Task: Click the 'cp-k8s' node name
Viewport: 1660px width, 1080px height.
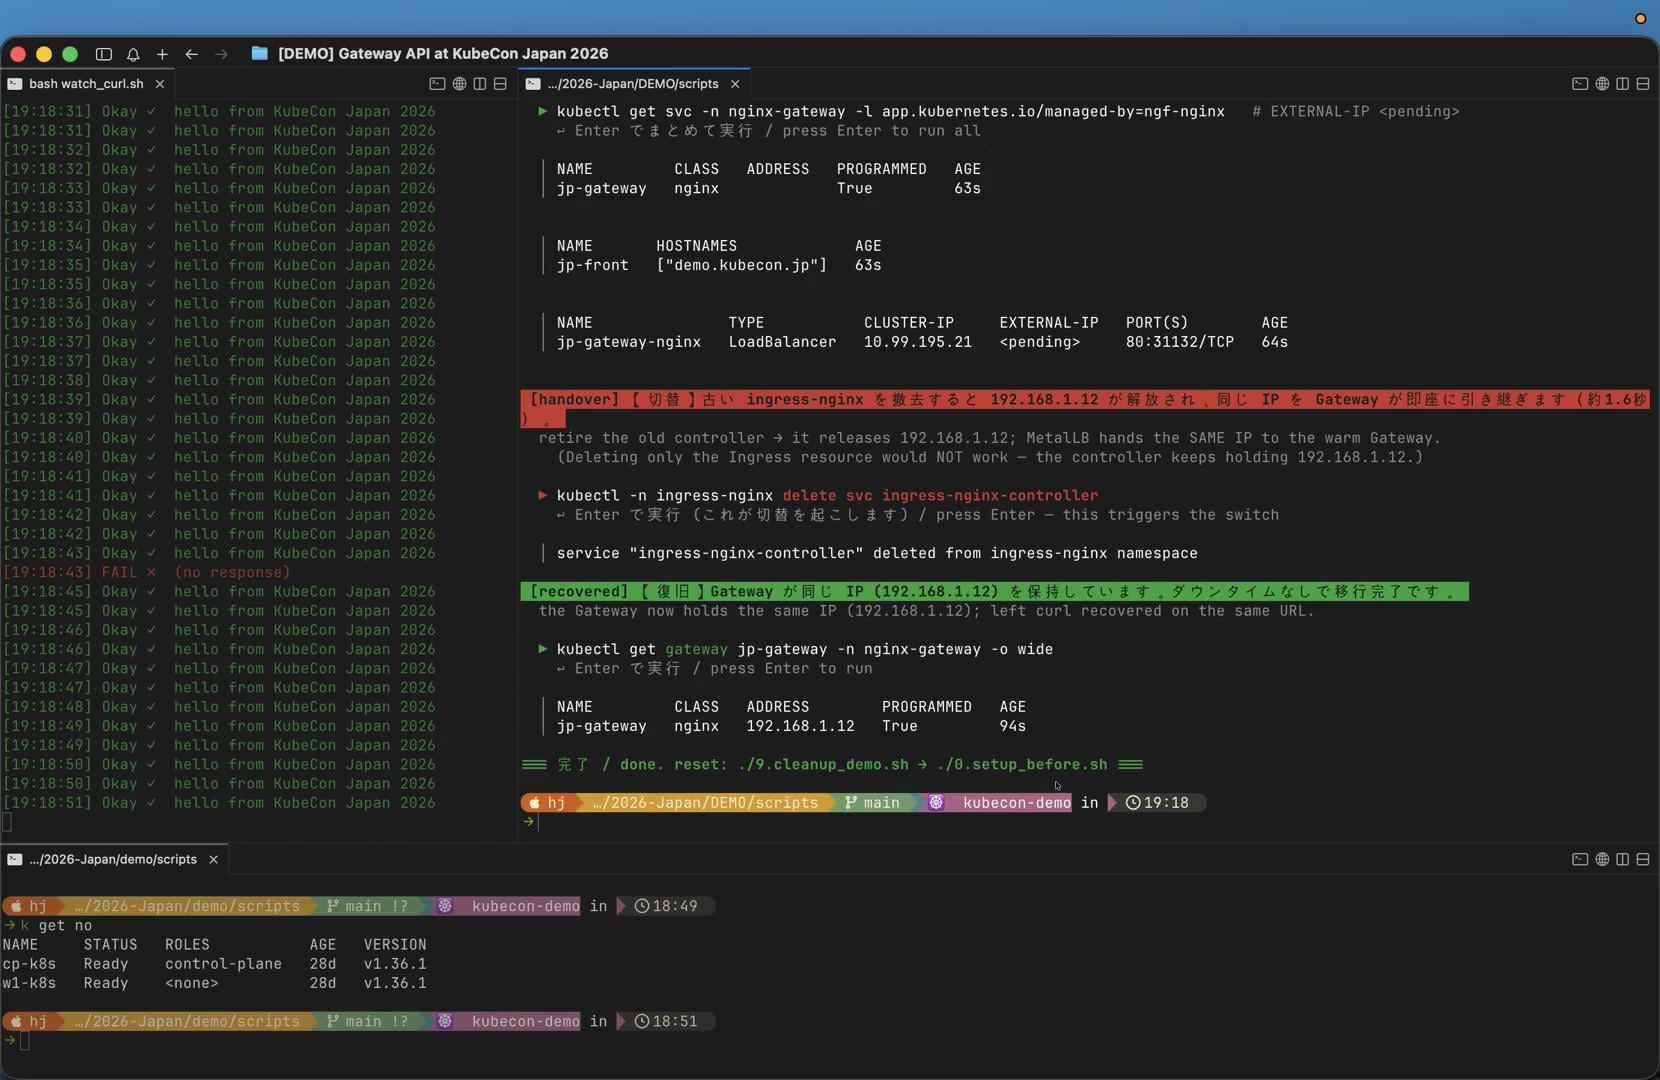Action: [x=29, y=964]
